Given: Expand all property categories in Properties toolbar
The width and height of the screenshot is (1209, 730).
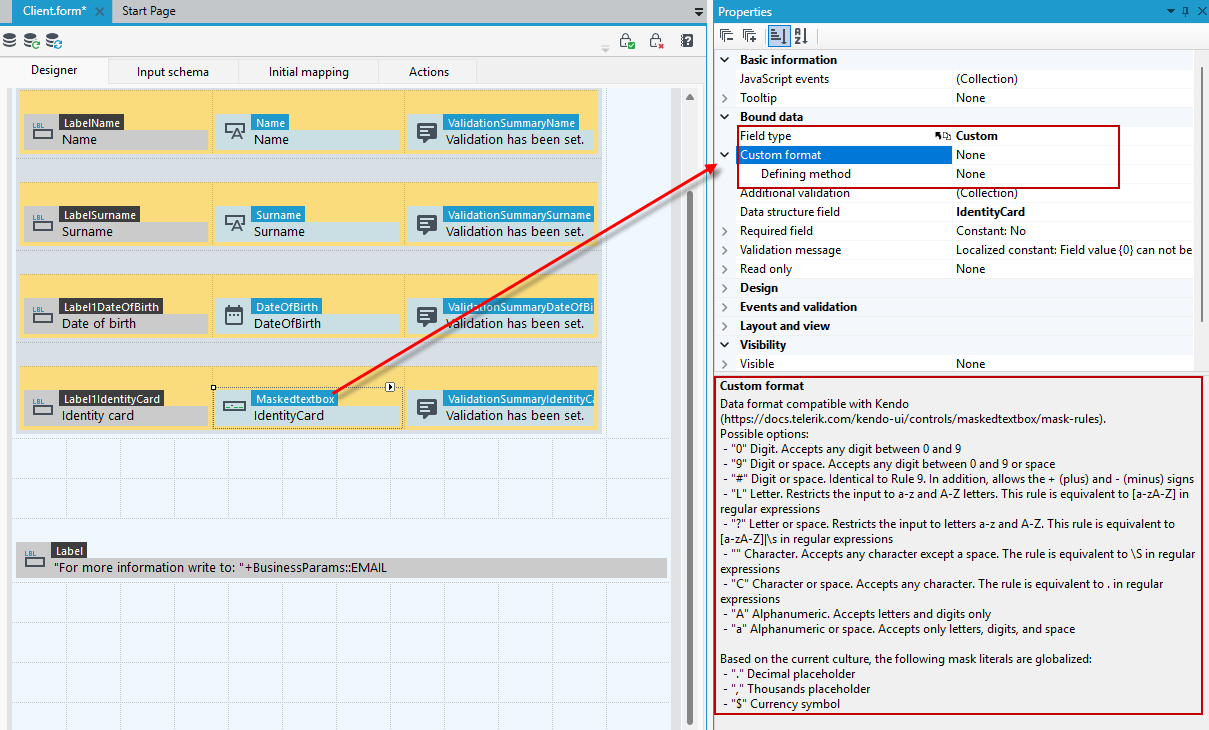Looking at the screenshot, I should coord(749,36).
